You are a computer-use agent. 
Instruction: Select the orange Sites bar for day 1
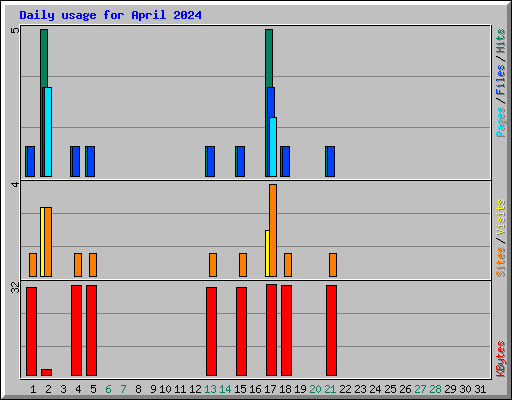pyautogui.click(x=33, y=265)
